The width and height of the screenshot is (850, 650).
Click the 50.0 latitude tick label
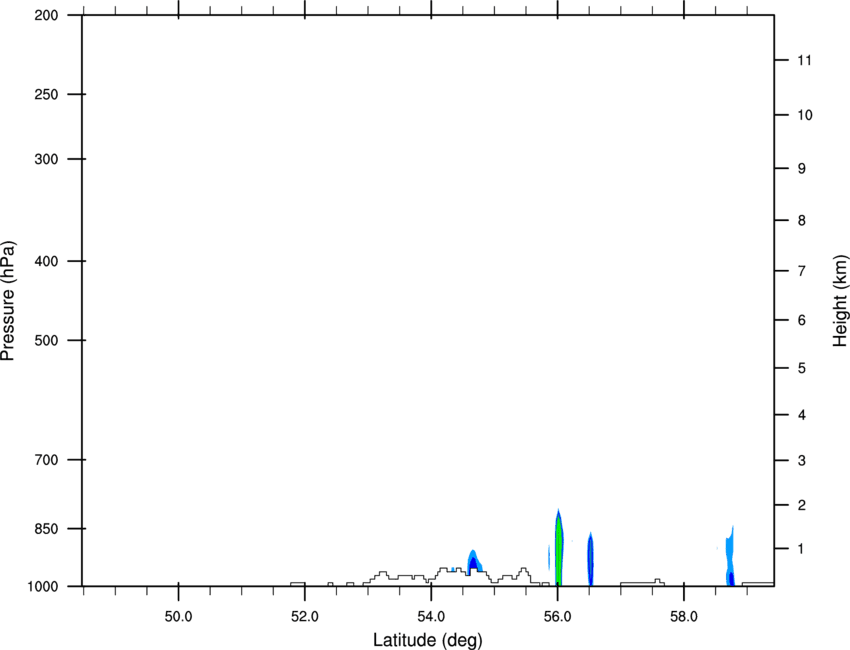(178, 617)
